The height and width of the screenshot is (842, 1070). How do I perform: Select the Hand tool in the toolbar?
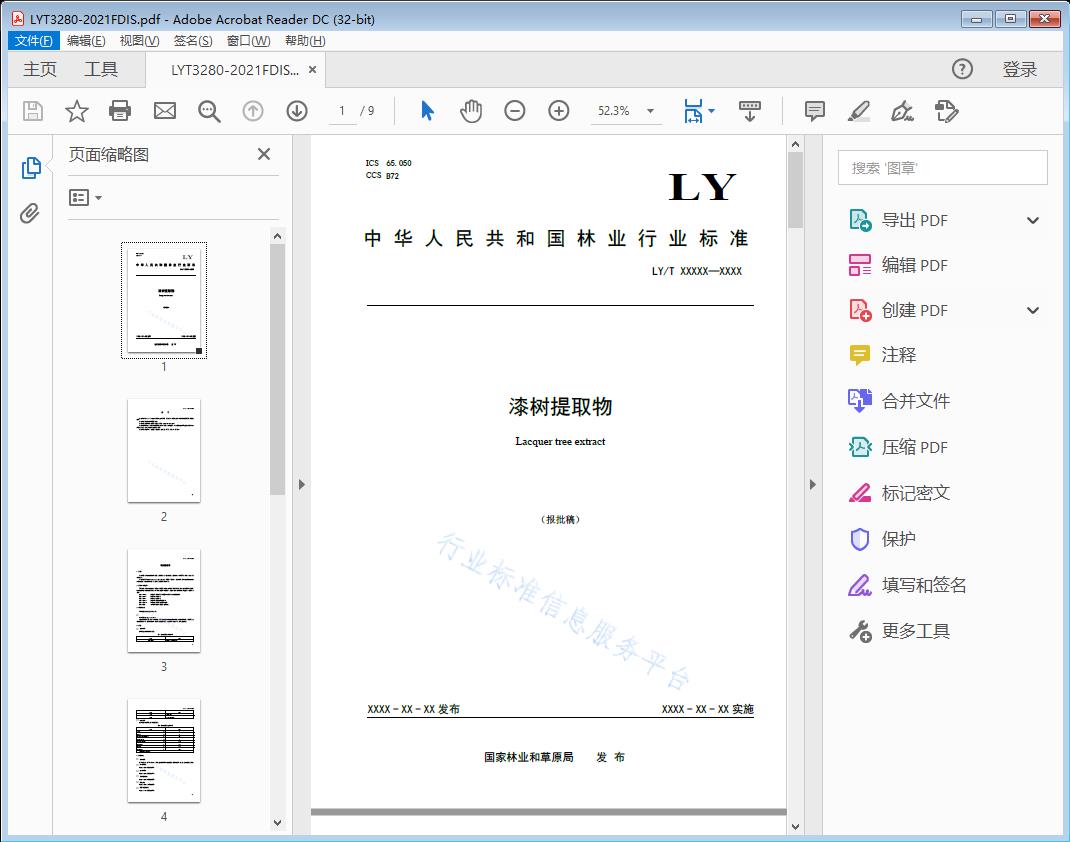[470, 110]
